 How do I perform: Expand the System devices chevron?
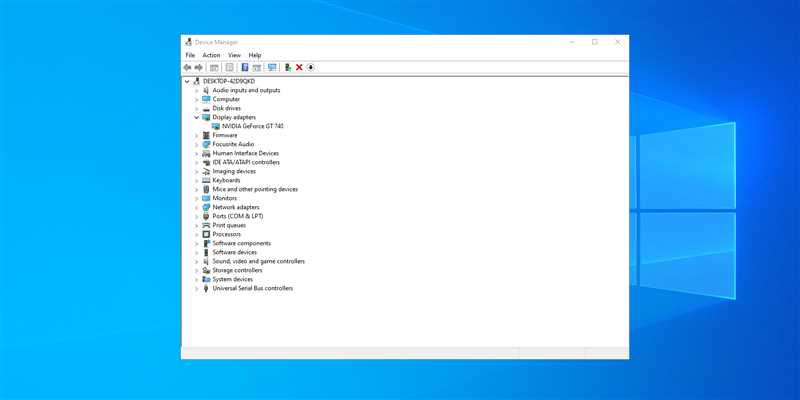(196, 279)
